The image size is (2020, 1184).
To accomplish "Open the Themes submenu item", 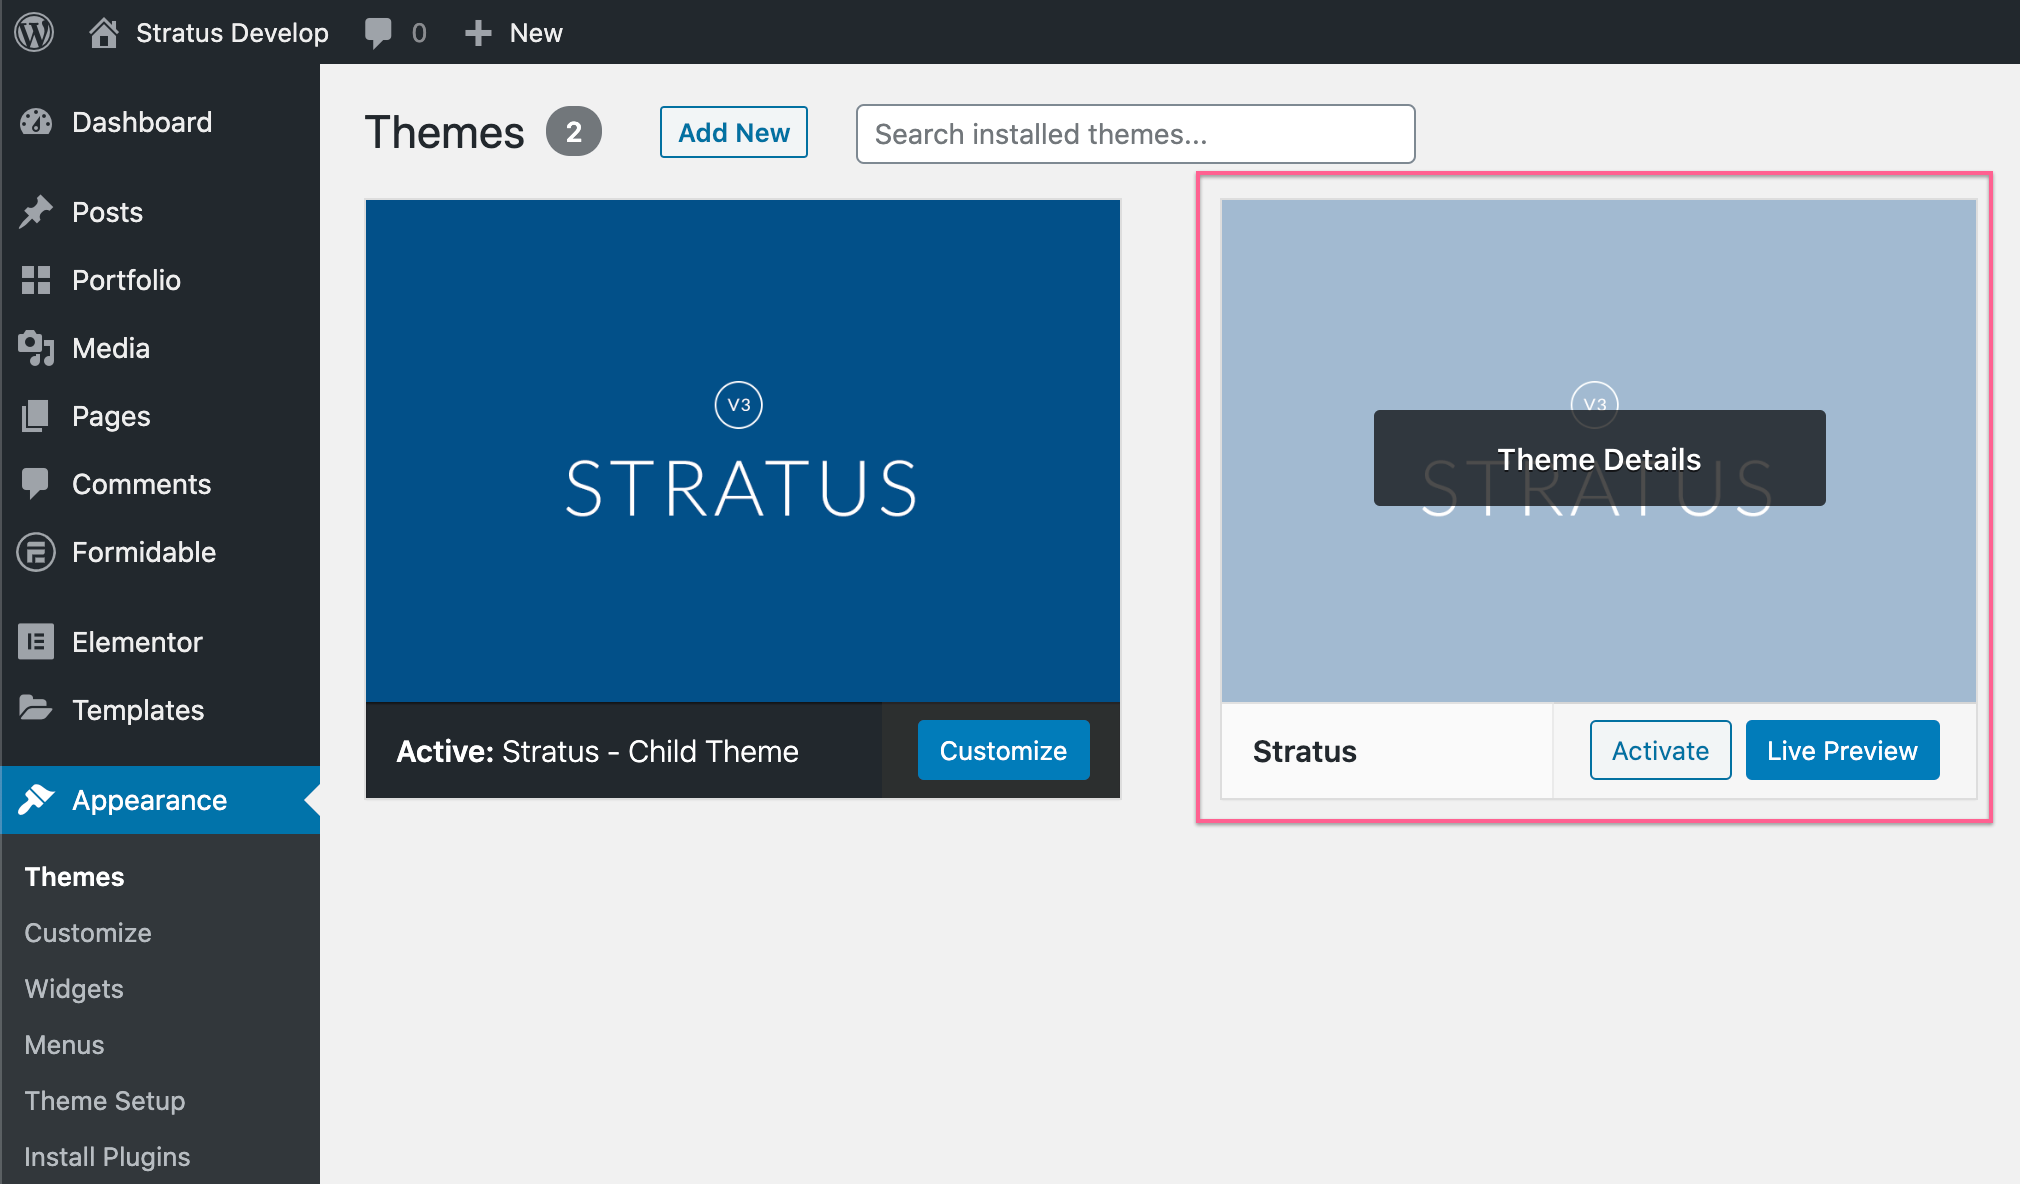I will pyautogui.click(x=75, y=877).
